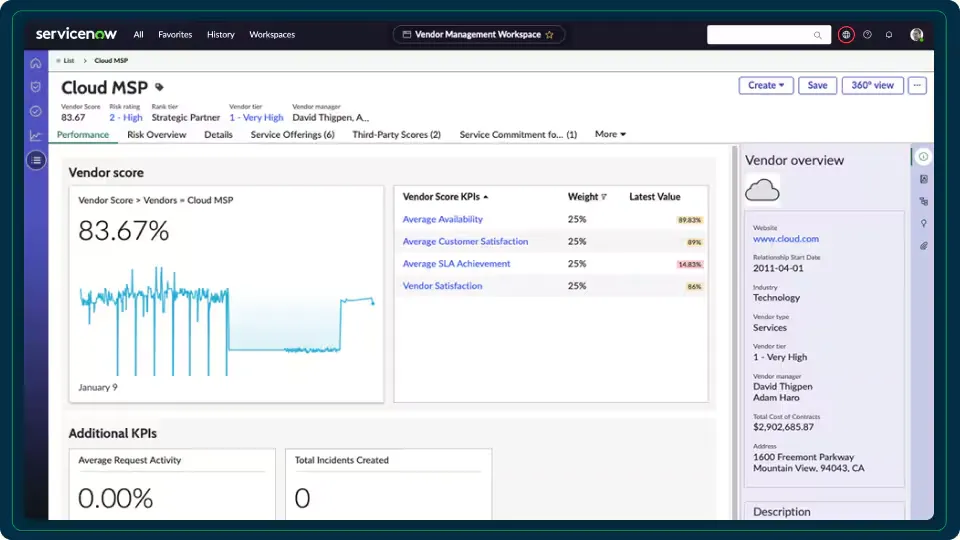Switch to the Risk Overview tab

157,134
